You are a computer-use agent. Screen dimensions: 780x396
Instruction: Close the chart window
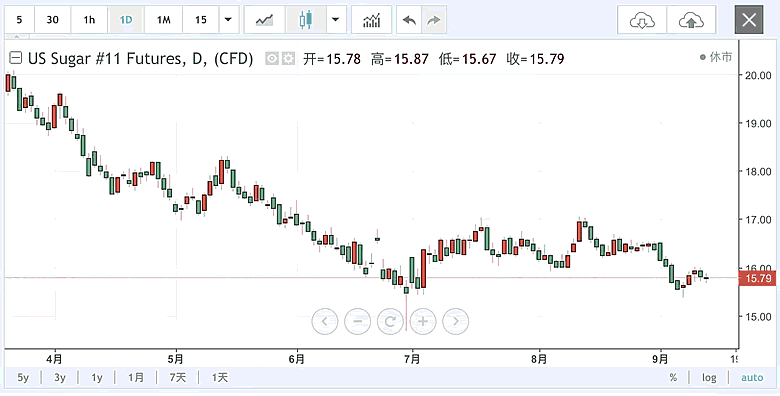[749, 20]
